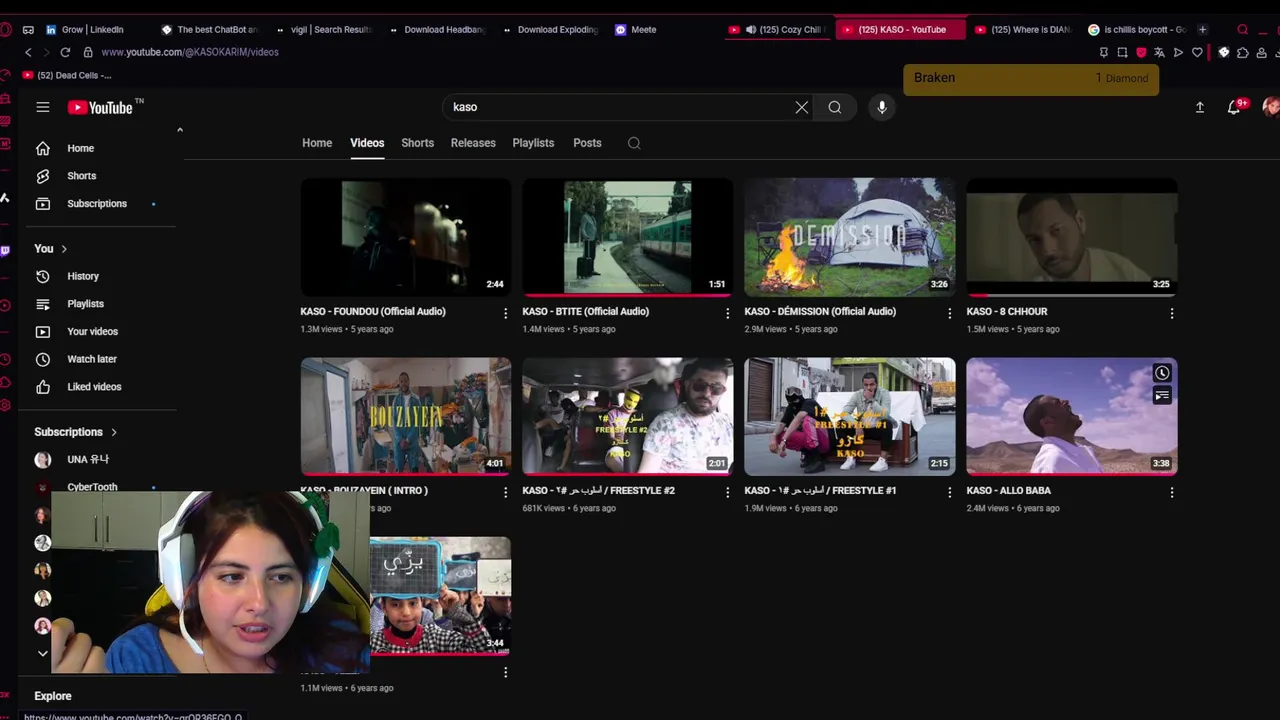
Task: Switch to the channel Home tab
Action: [x=317, y=143]
